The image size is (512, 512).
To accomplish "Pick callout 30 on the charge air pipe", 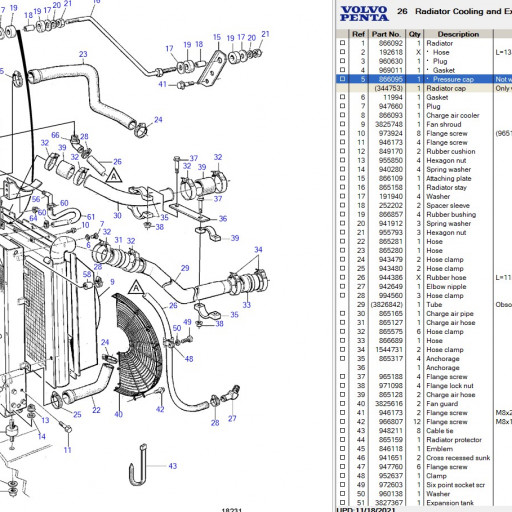I will click(117, 215).
